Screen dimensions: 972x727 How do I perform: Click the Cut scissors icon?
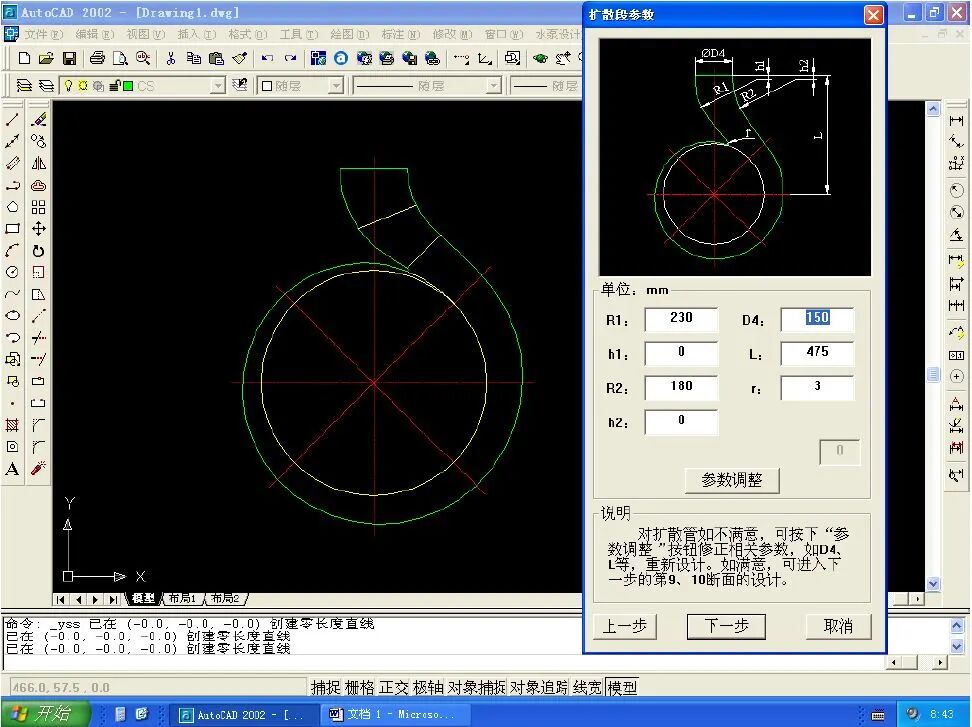[x=171, y=58]
